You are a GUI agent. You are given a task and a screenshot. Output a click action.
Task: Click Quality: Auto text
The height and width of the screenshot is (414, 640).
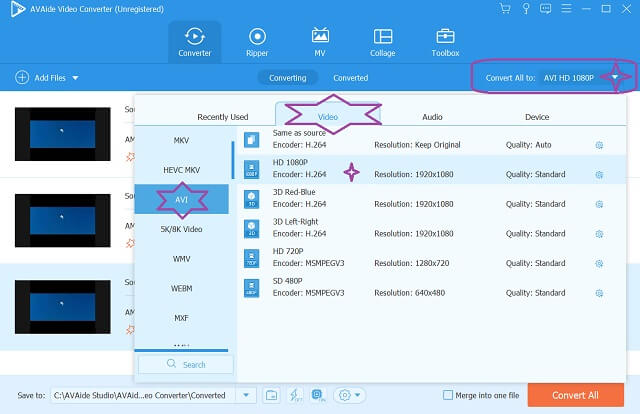[529, 145]
